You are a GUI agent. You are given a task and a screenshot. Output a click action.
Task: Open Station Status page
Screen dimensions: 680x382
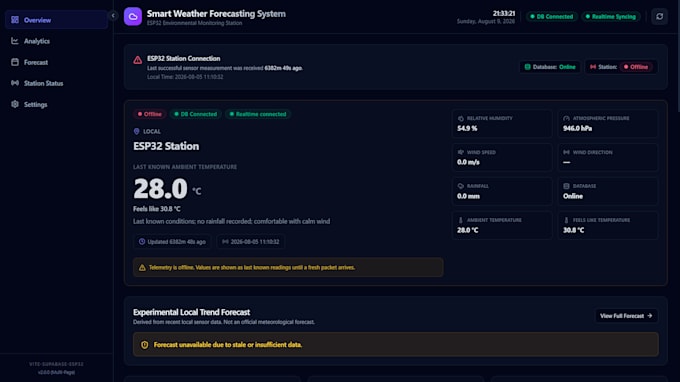pos(56,83)
